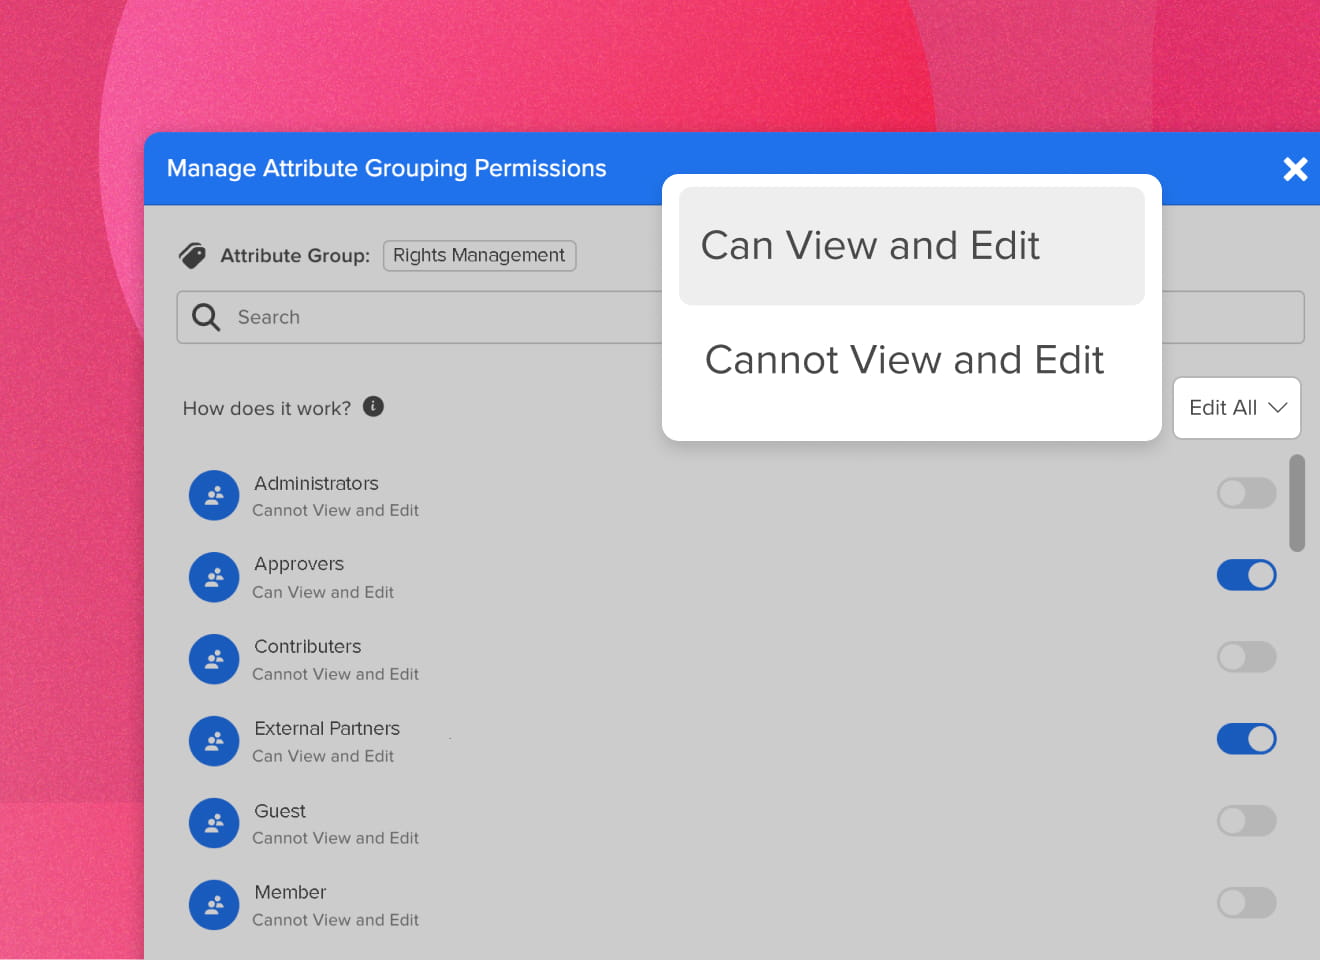The image size is (1320, 960).
Task: Click the magnifying glass search icon
Action: tap(205, 316)
